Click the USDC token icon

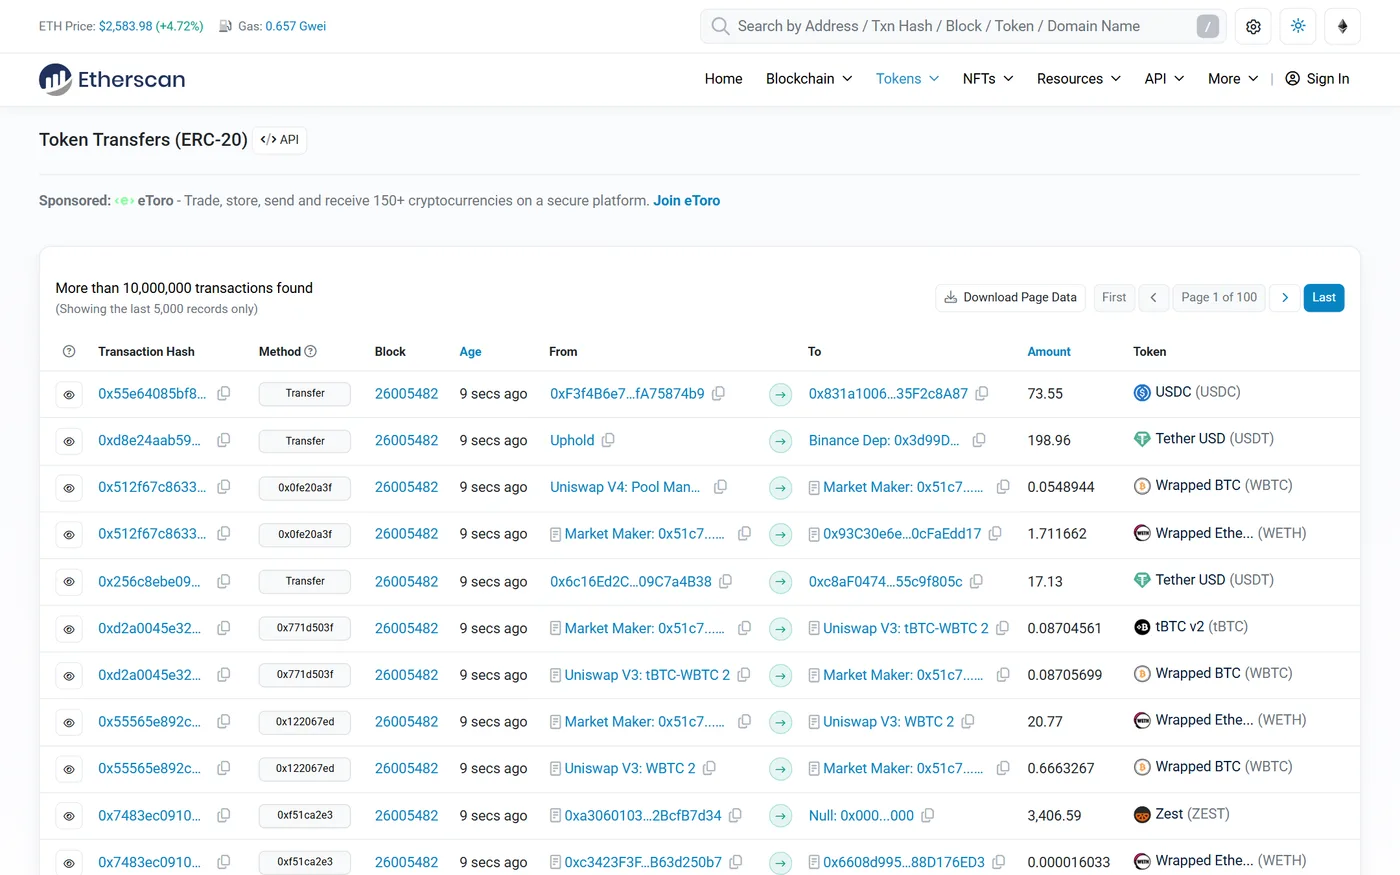pyautogui.click(x=1142, y=393)
